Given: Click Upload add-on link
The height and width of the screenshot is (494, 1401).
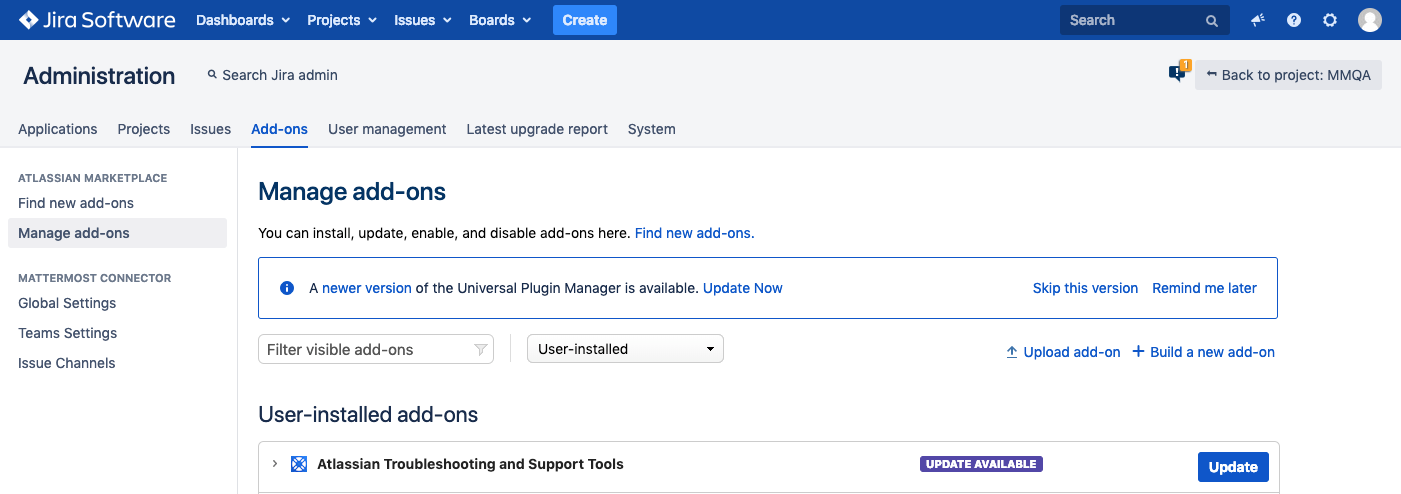Looking at the screenshot, I should coord(1063,352).
